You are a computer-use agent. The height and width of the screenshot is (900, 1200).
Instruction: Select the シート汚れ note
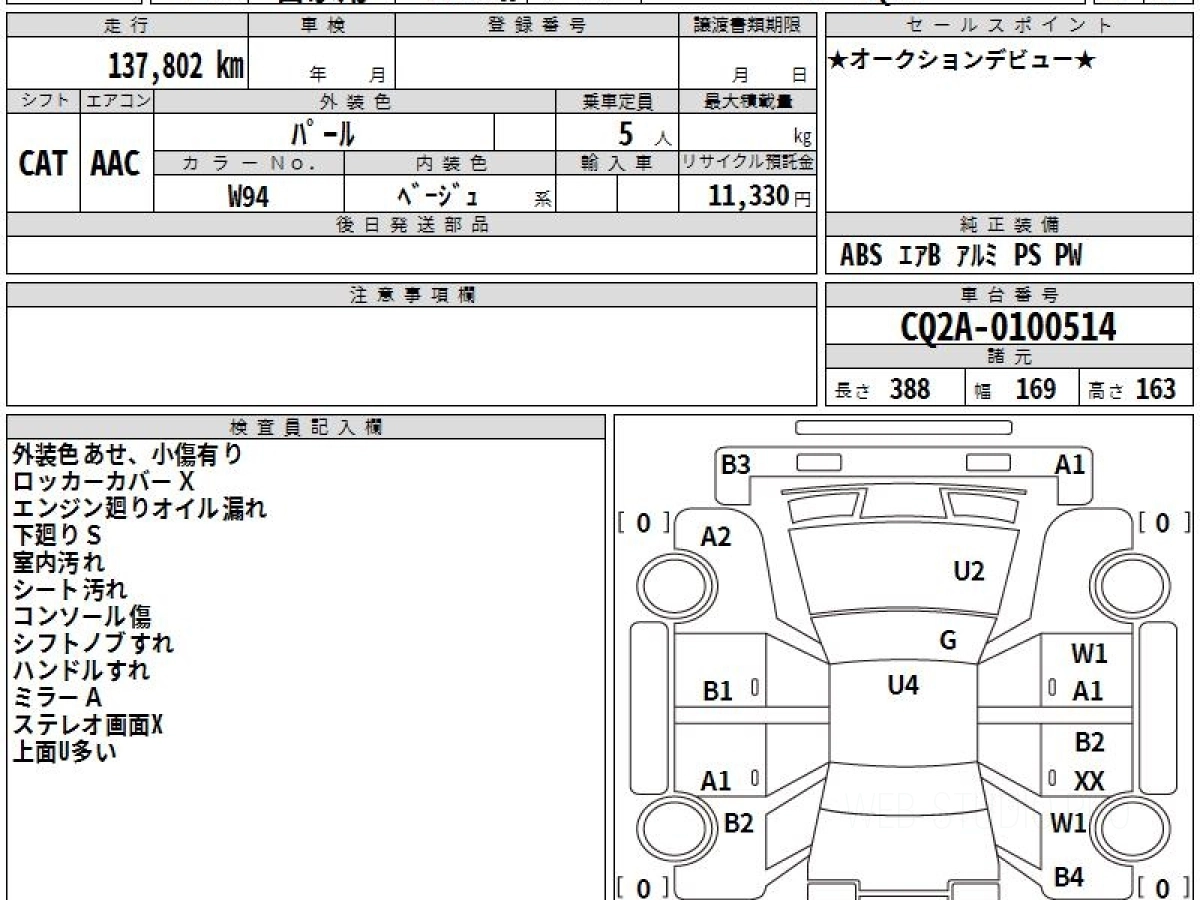tap(70, 590)
